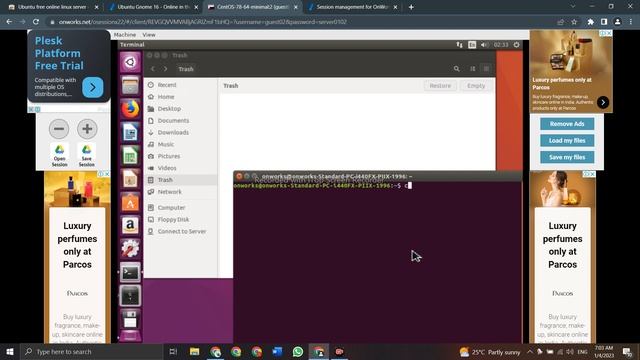Click Load my files button

[x=567, y=140]
